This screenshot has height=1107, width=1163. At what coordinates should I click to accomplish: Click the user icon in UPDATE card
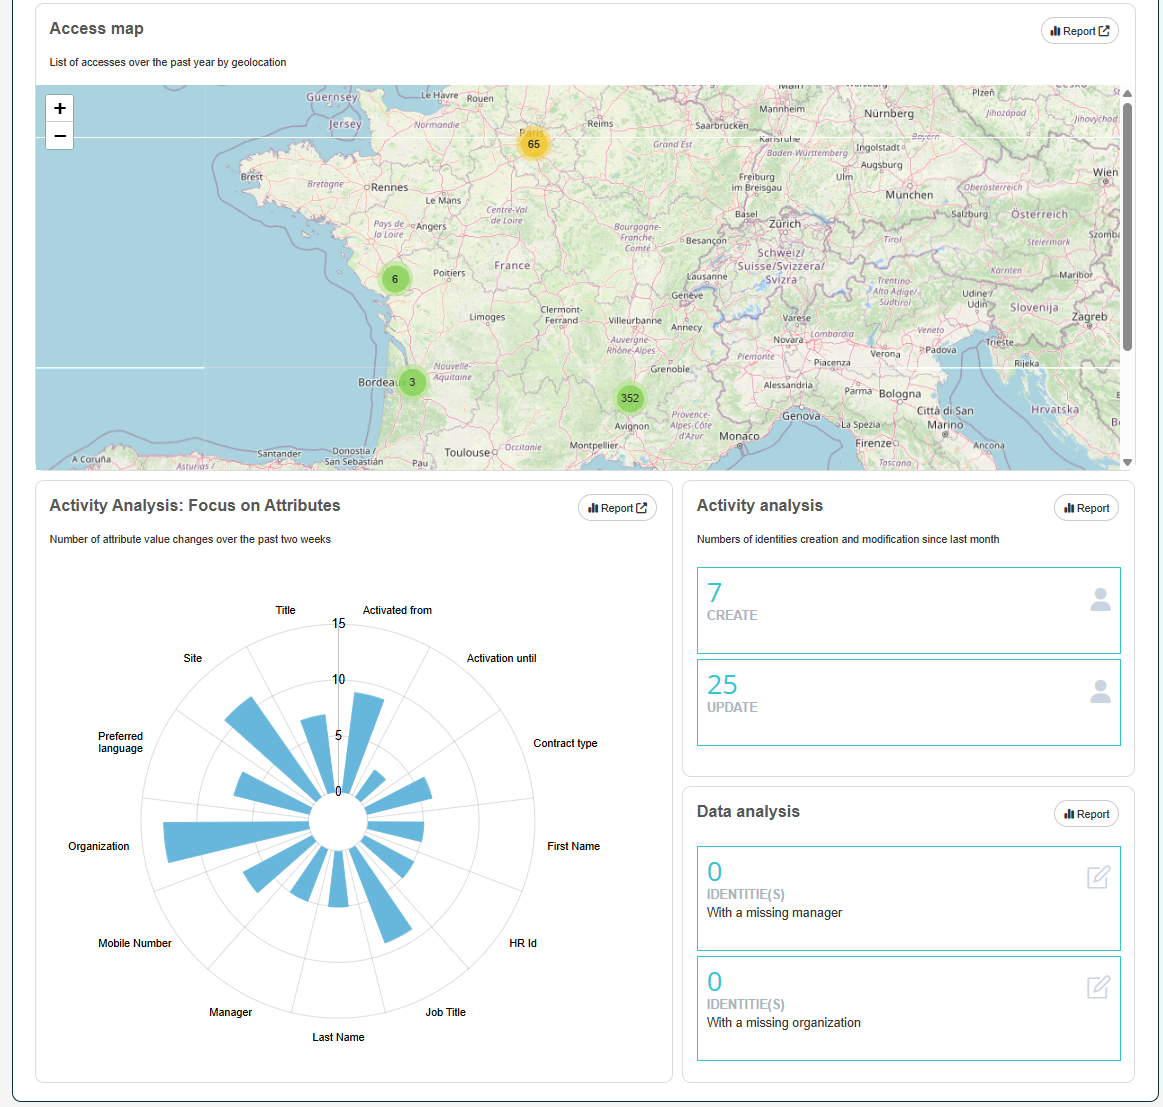point(1100,692)
